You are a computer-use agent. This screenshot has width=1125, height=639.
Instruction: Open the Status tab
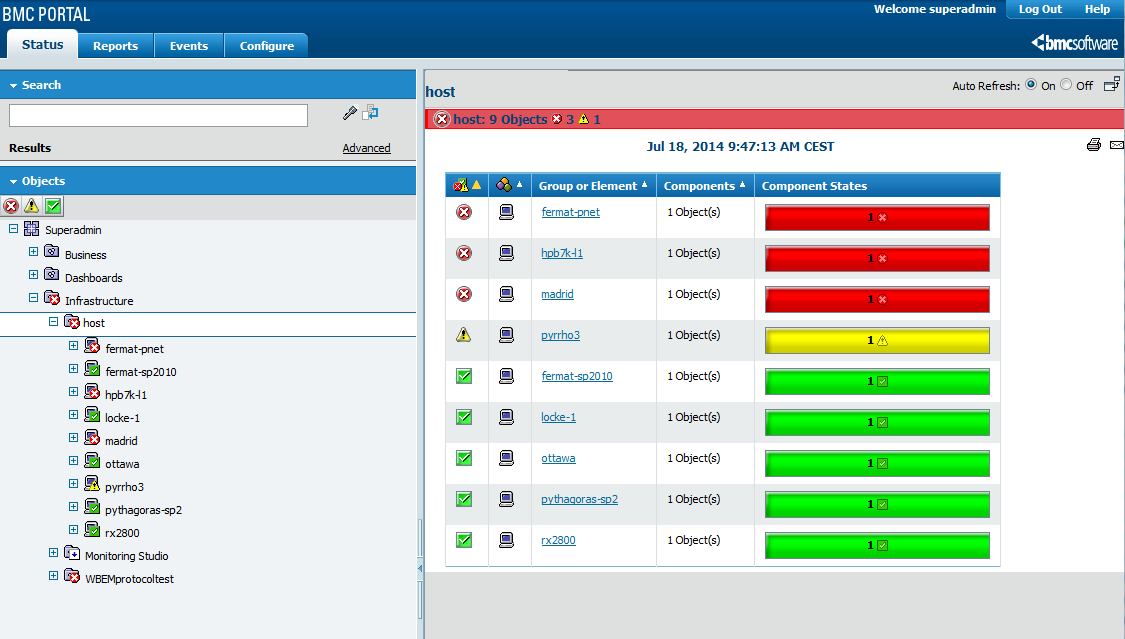click(x=42, y=44)
